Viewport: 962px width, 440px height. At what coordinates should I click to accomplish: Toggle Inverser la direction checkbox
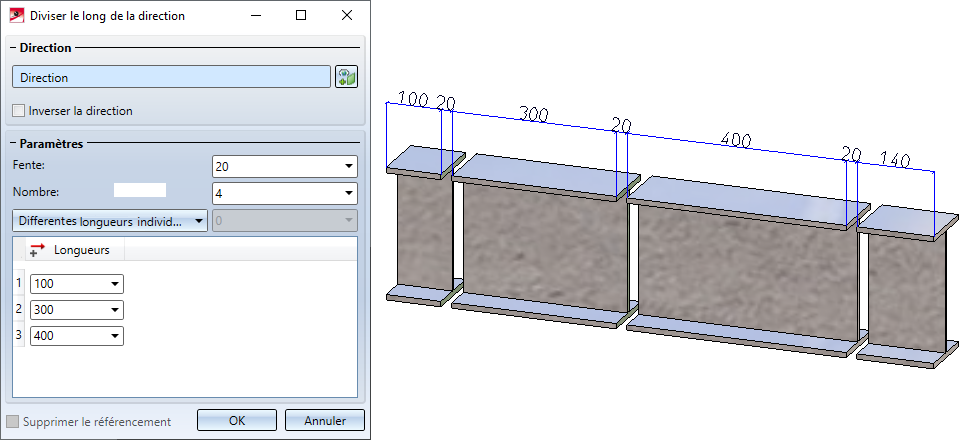pyautogui.click(x=19, y=111)
